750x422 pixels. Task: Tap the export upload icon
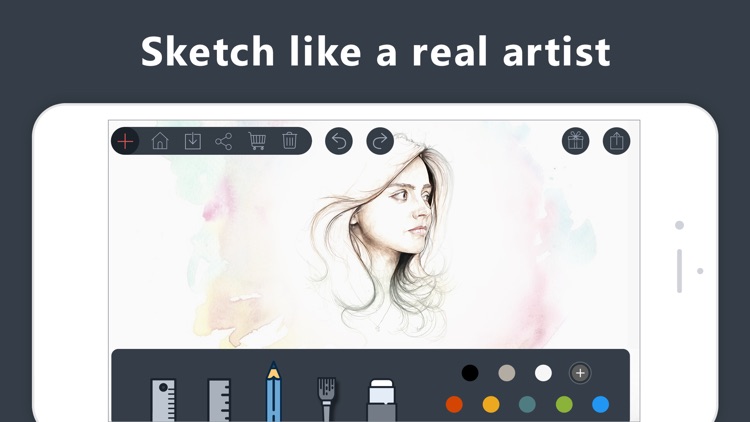coord(617,141)
